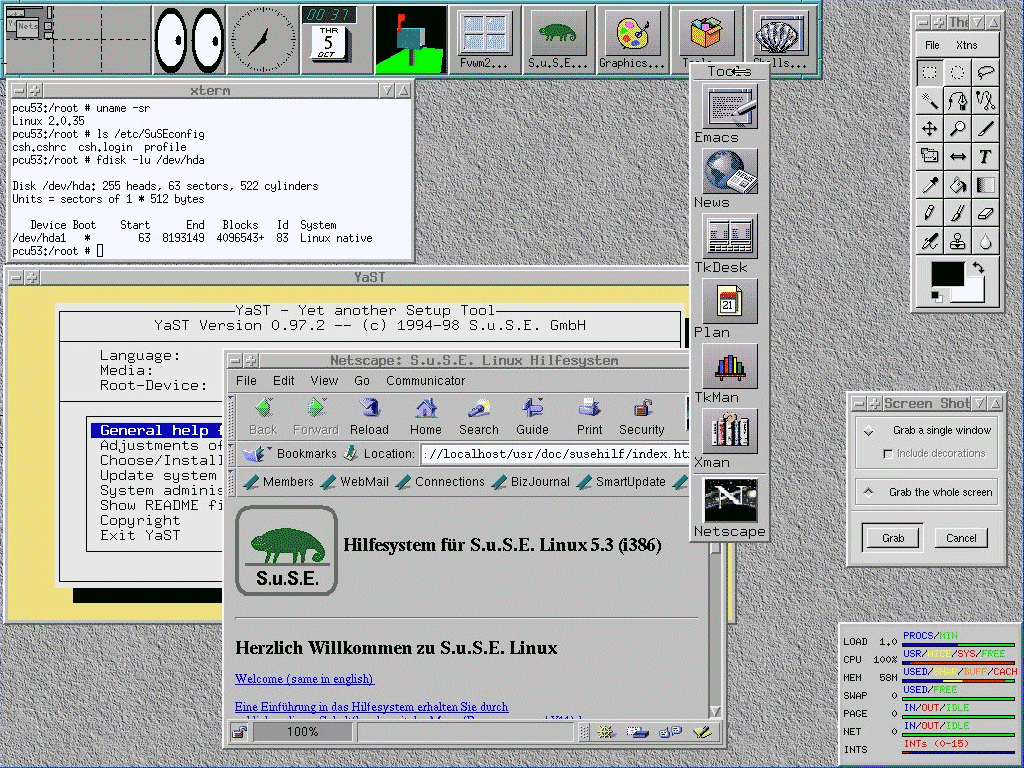1024x768 pixels.
Task: Choose the Bezier paths pen tool
Action: [957, 101]
